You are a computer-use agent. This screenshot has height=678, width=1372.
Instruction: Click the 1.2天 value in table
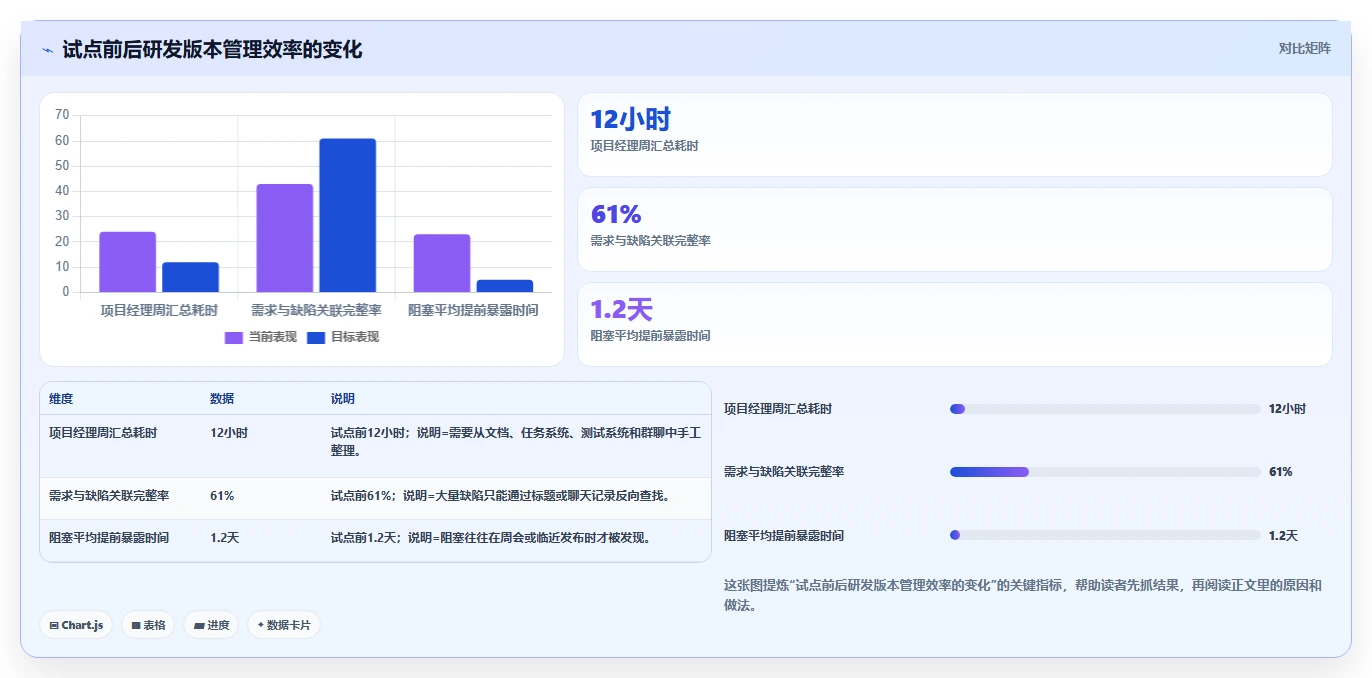coord(225,537)
